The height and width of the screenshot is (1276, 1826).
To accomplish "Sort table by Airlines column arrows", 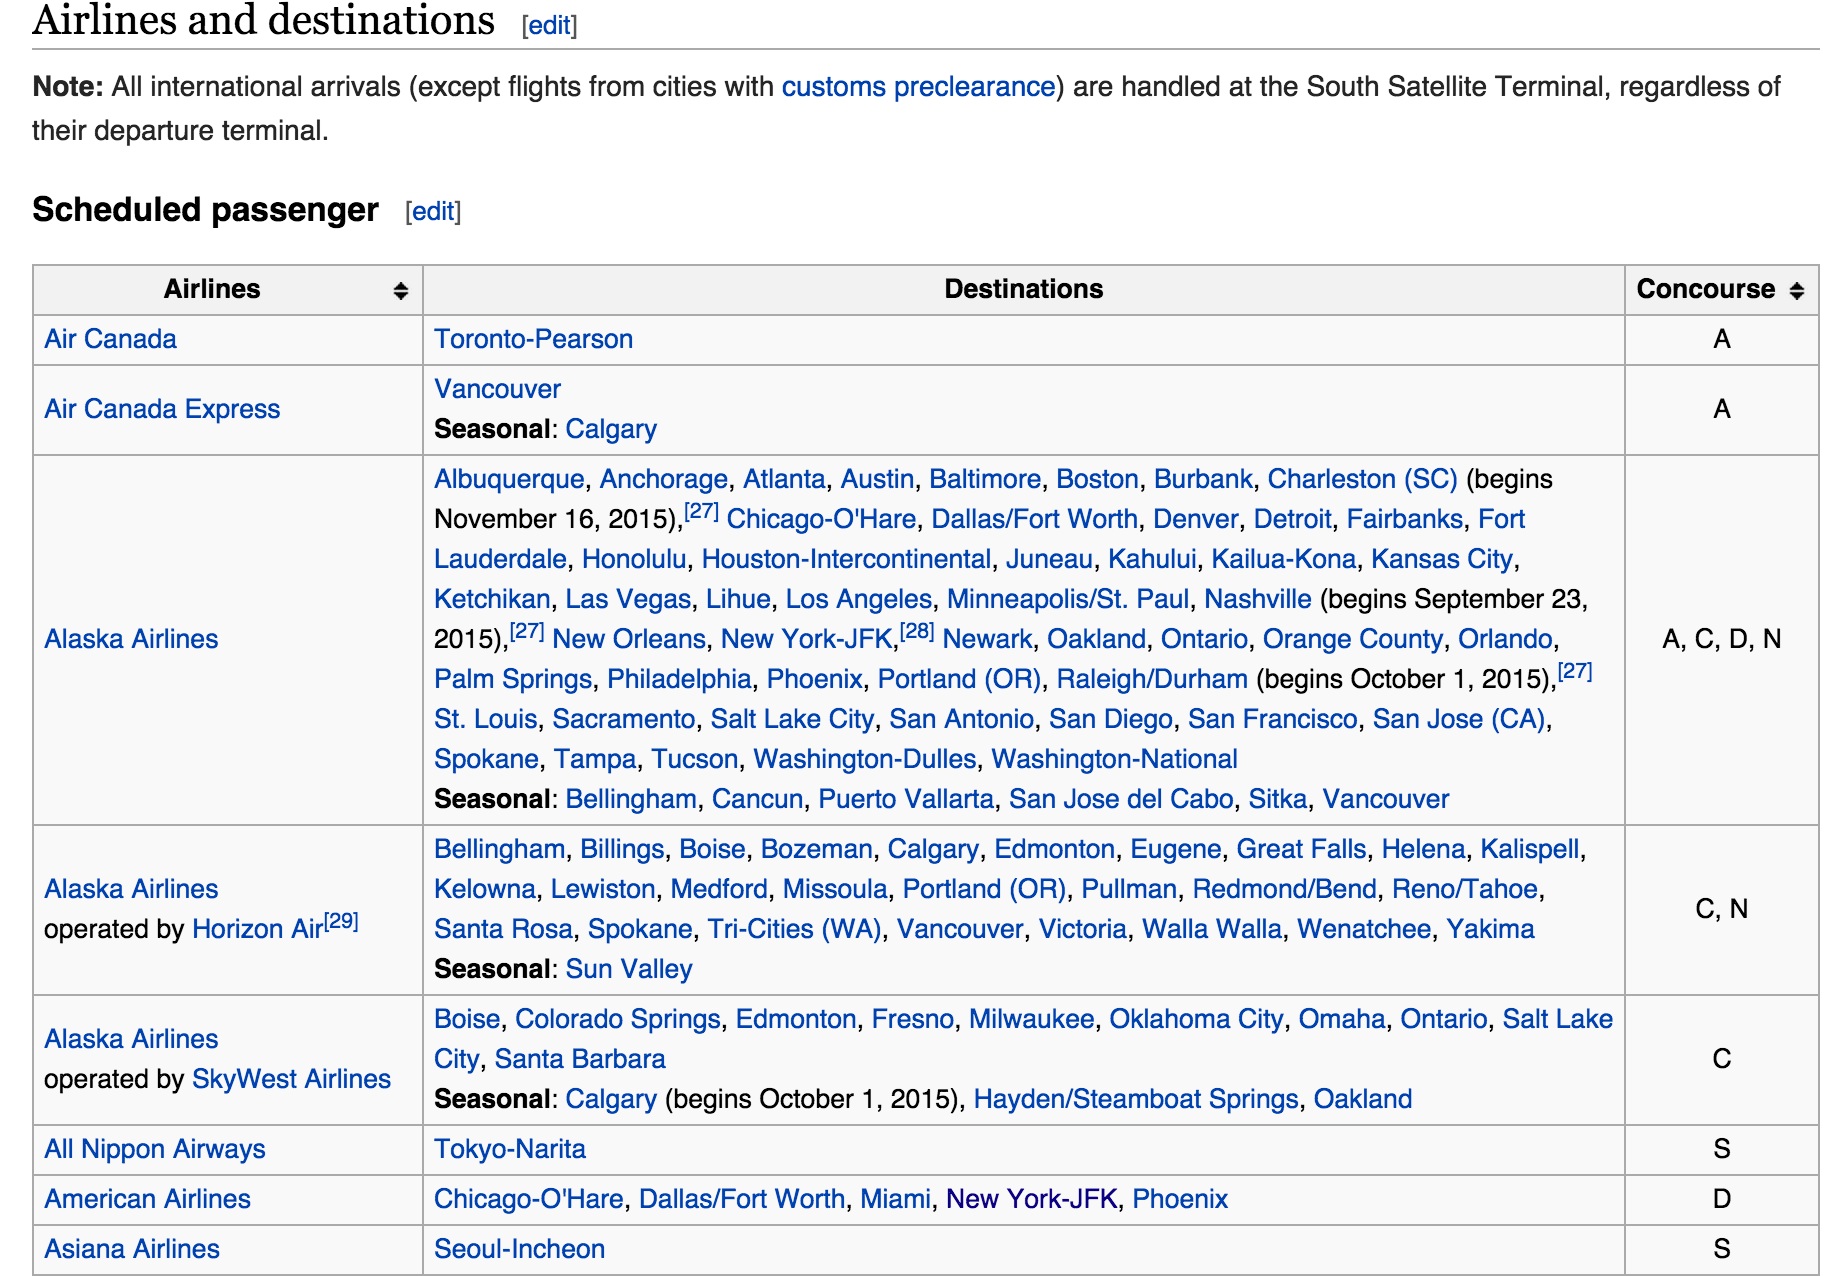I will 400,290.
